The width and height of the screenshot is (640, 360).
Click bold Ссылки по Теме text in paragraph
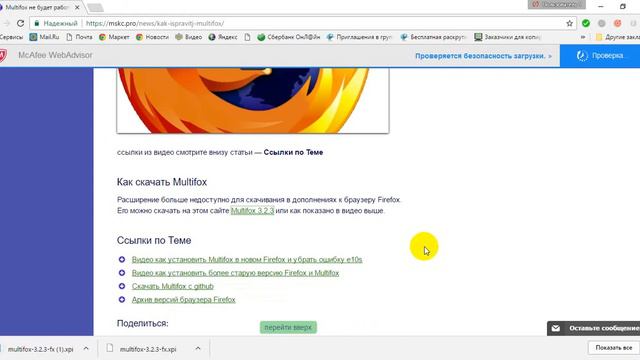point(293,152)
